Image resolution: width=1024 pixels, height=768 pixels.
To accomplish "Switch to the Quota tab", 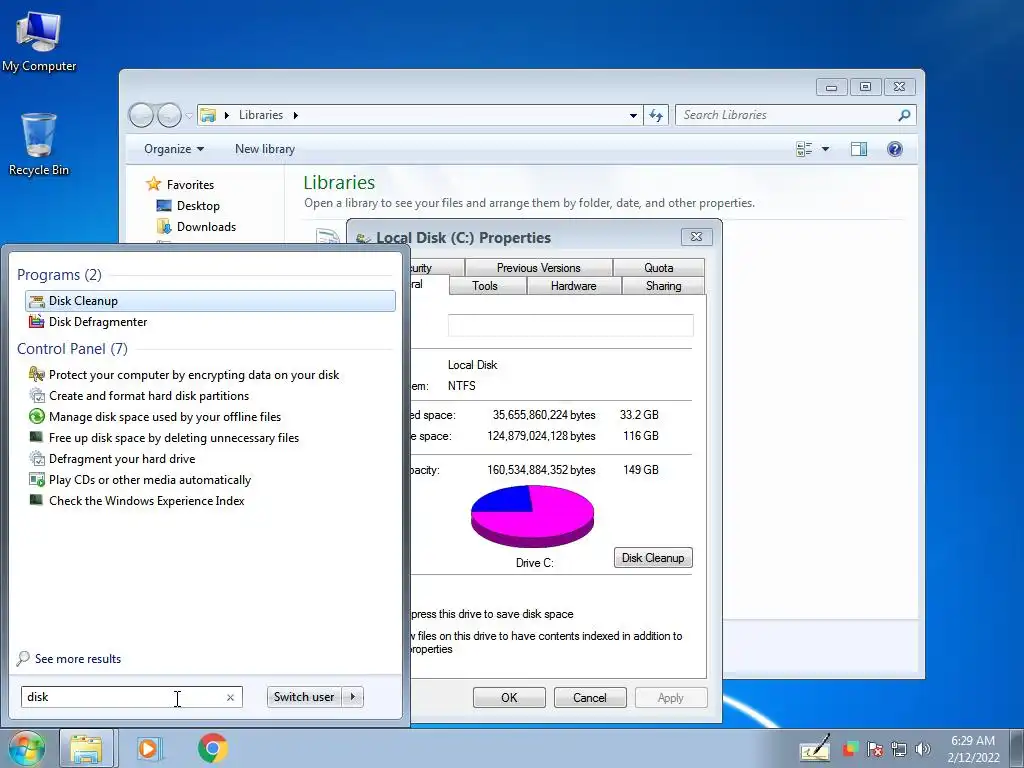I will click(x=658, y=268).
